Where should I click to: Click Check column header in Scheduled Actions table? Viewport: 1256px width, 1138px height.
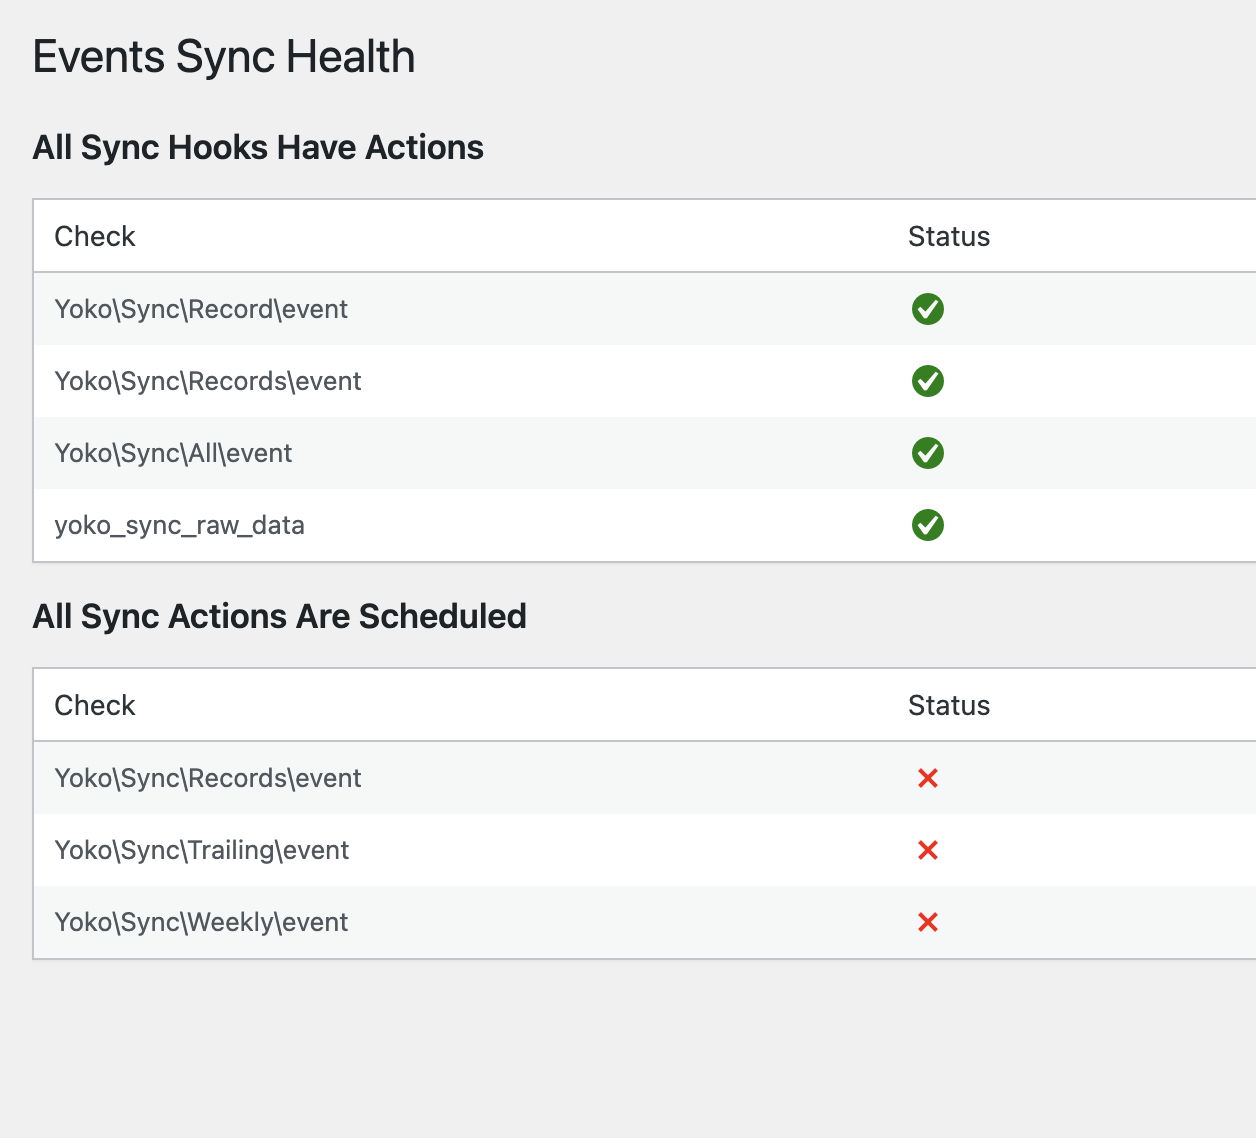coord(95,706)
